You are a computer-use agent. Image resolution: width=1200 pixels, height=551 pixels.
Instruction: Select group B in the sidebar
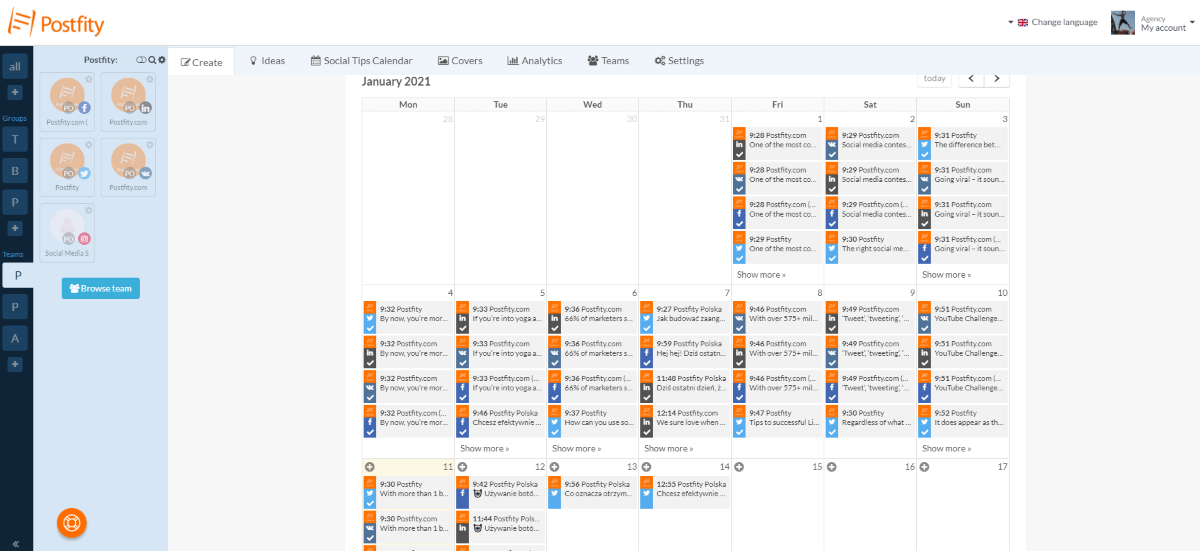click(x=15, y=171)
